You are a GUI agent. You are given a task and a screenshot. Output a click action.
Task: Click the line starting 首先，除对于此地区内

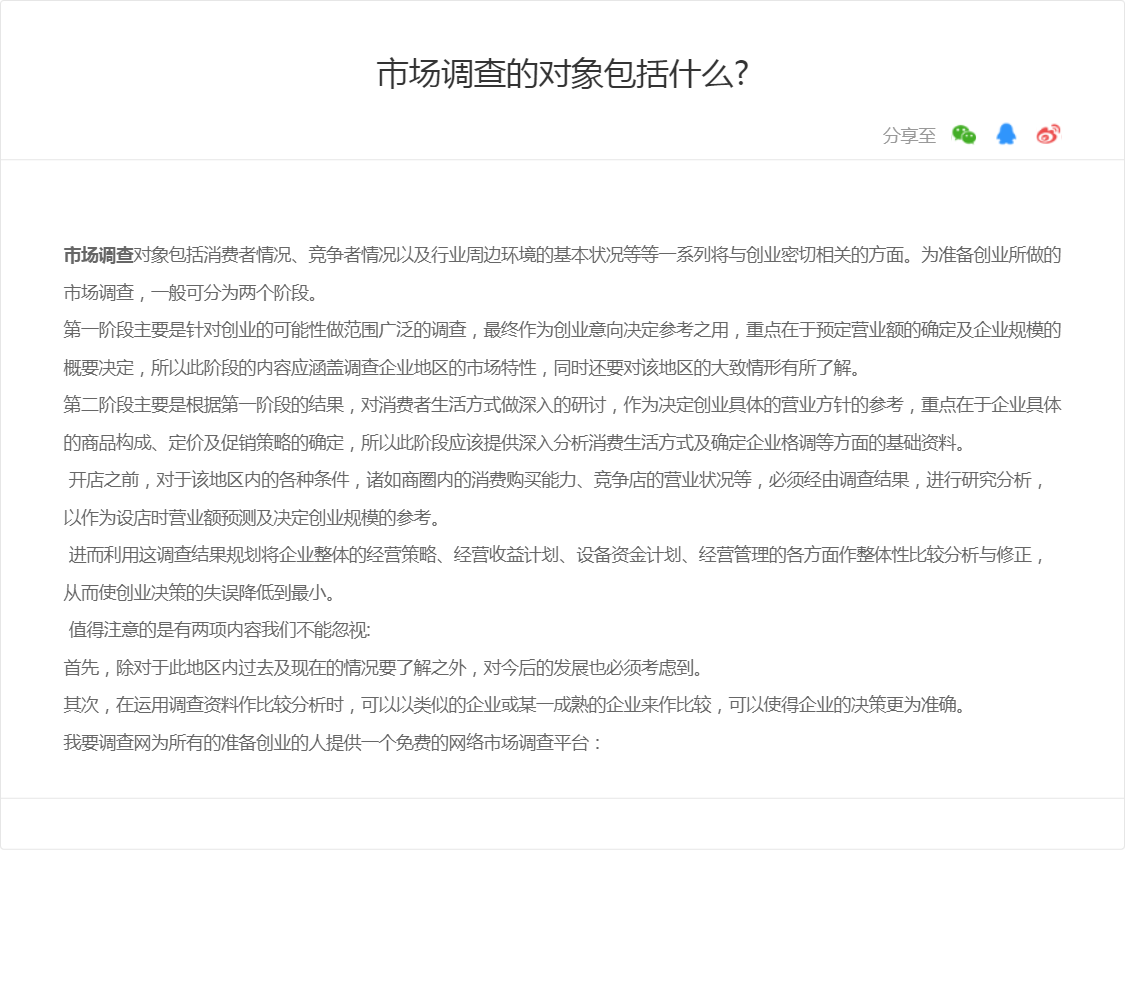[x=386, y=668]
